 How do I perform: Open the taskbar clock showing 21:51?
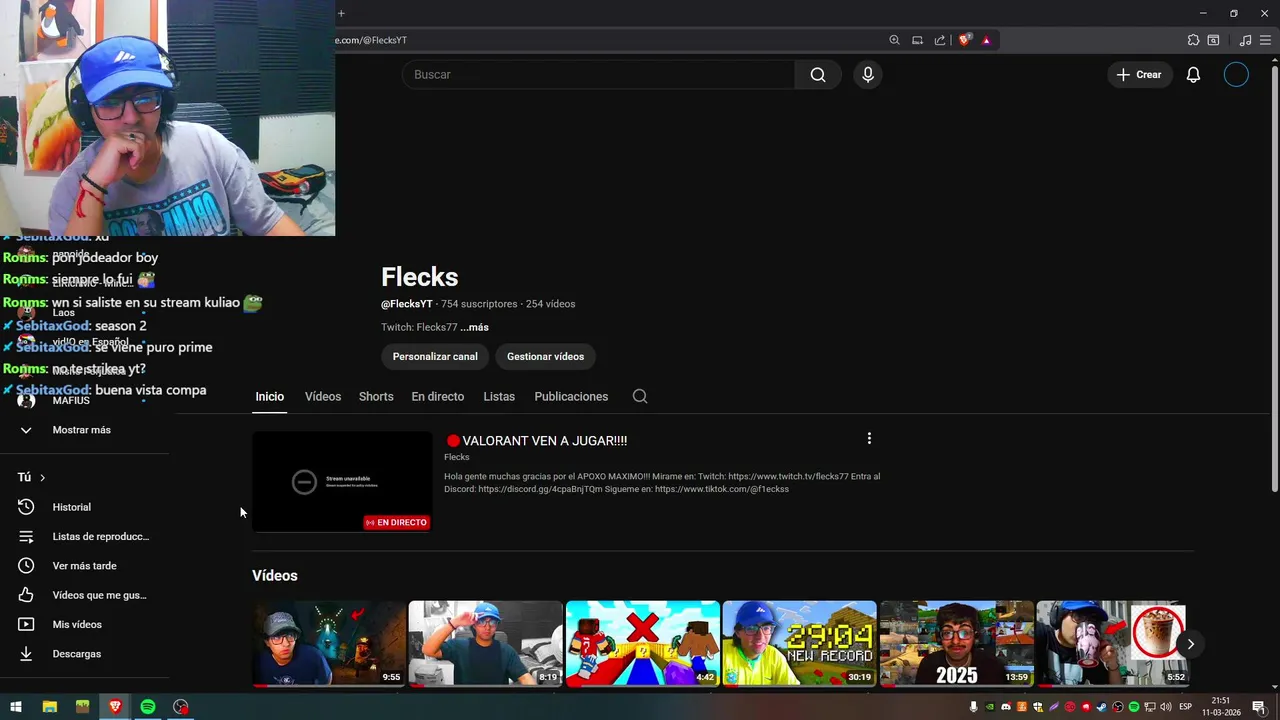1221,707
